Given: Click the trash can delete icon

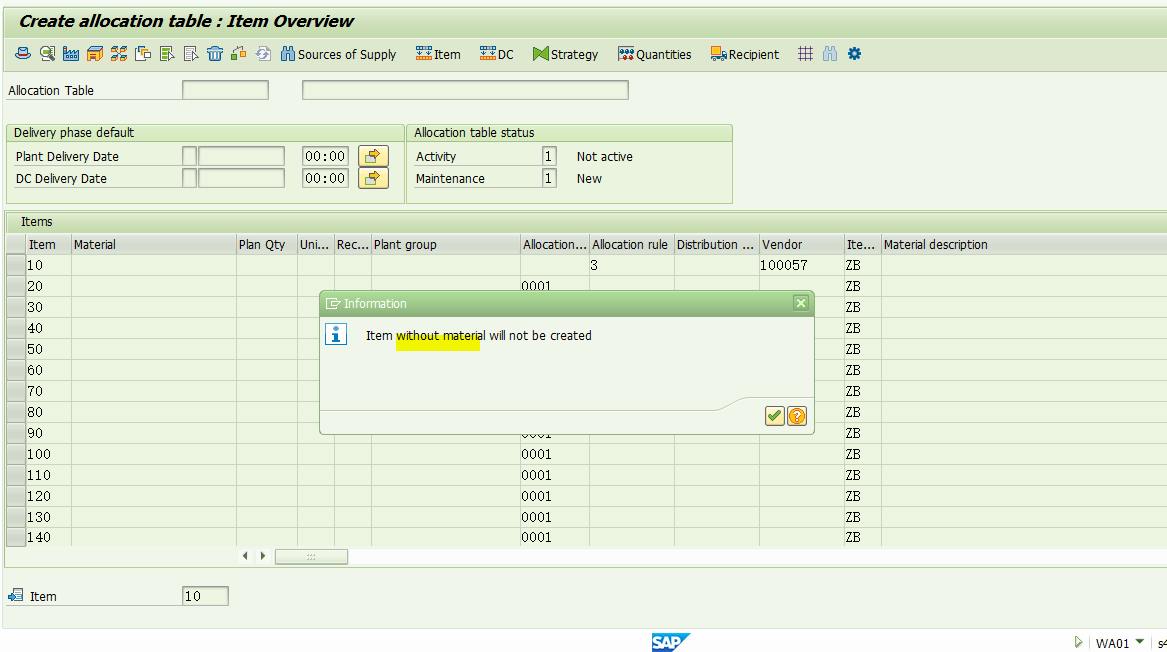Looking at the screenshot, I should (215, 54).
